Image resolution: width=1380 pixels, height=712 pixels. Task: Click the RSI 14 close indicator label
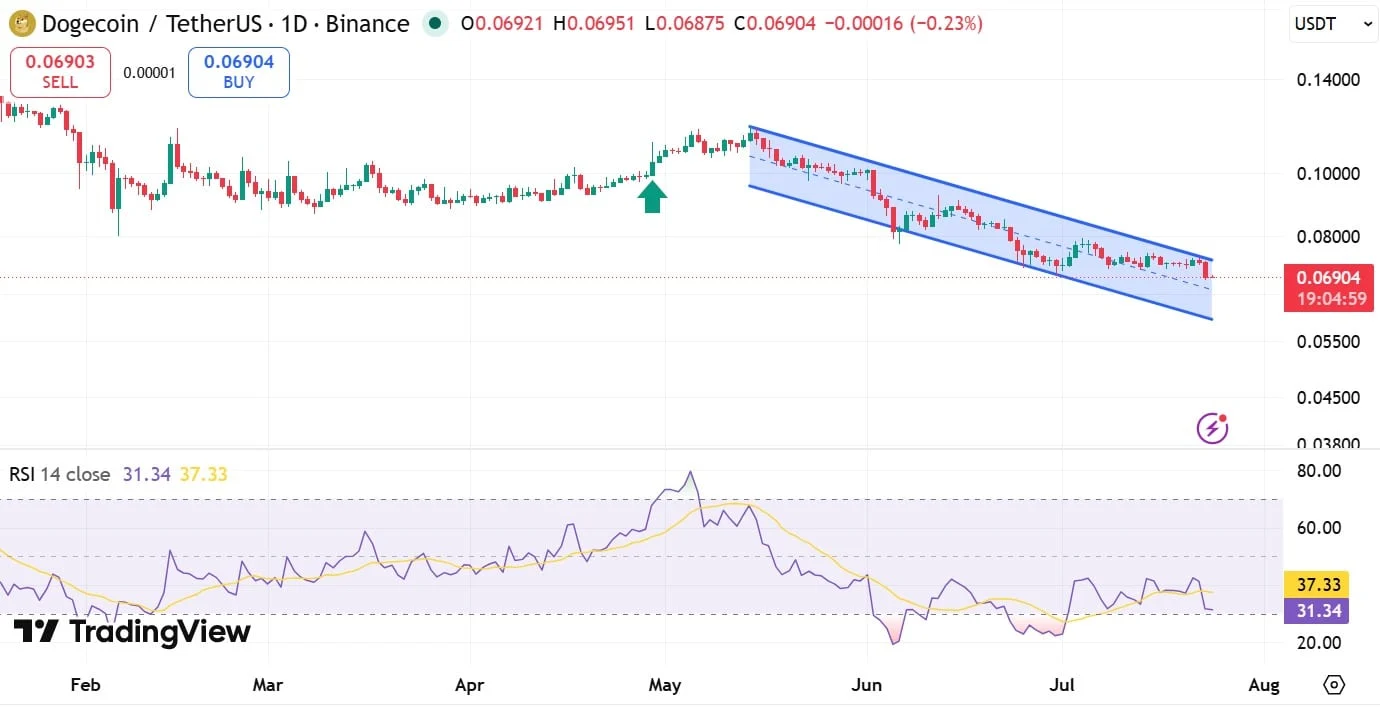(60, 474)
